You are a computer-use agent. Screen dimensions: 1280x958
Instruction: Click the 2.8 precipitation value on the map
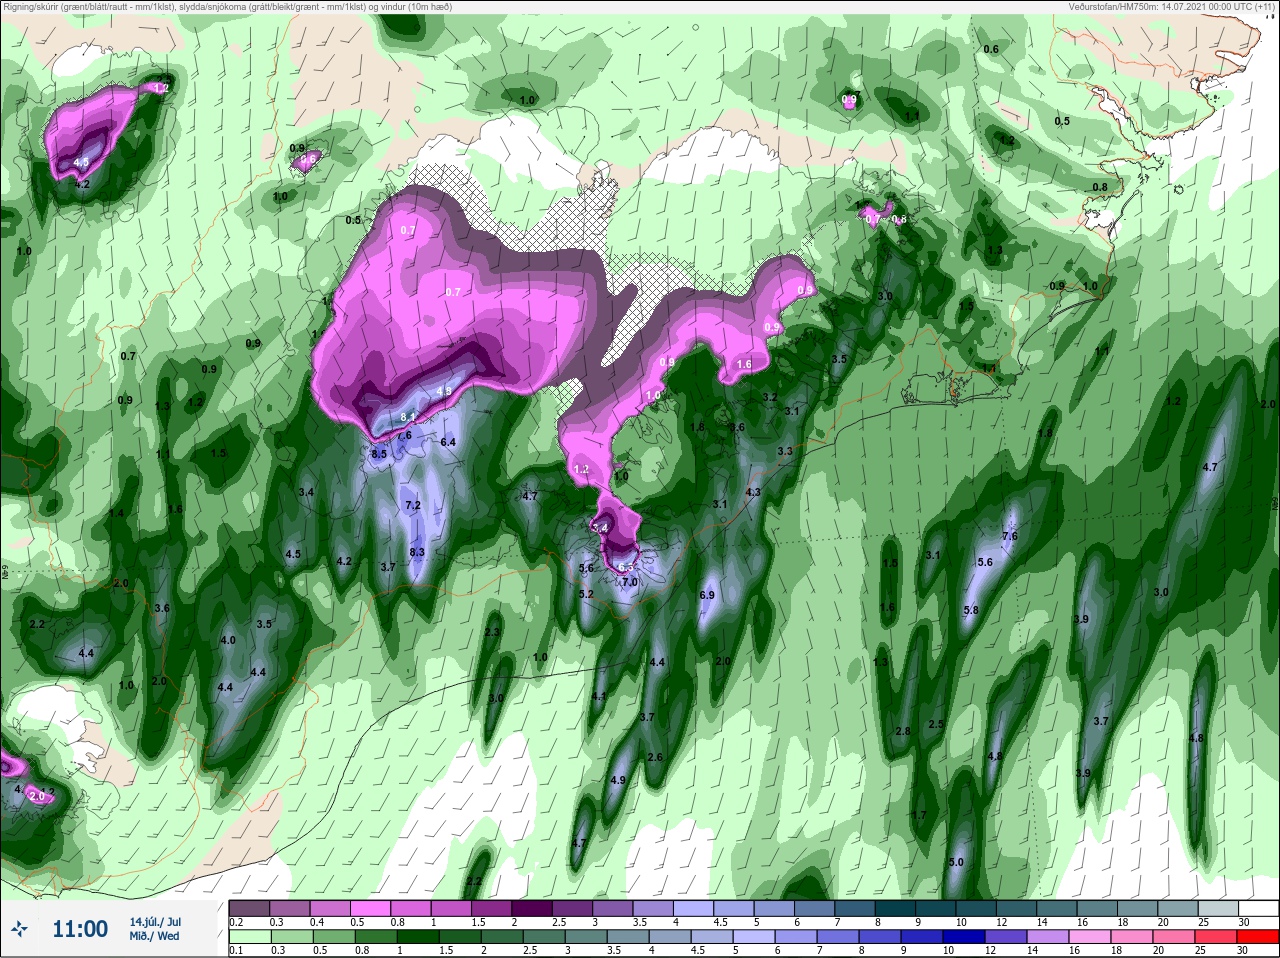tap(903, 731)
